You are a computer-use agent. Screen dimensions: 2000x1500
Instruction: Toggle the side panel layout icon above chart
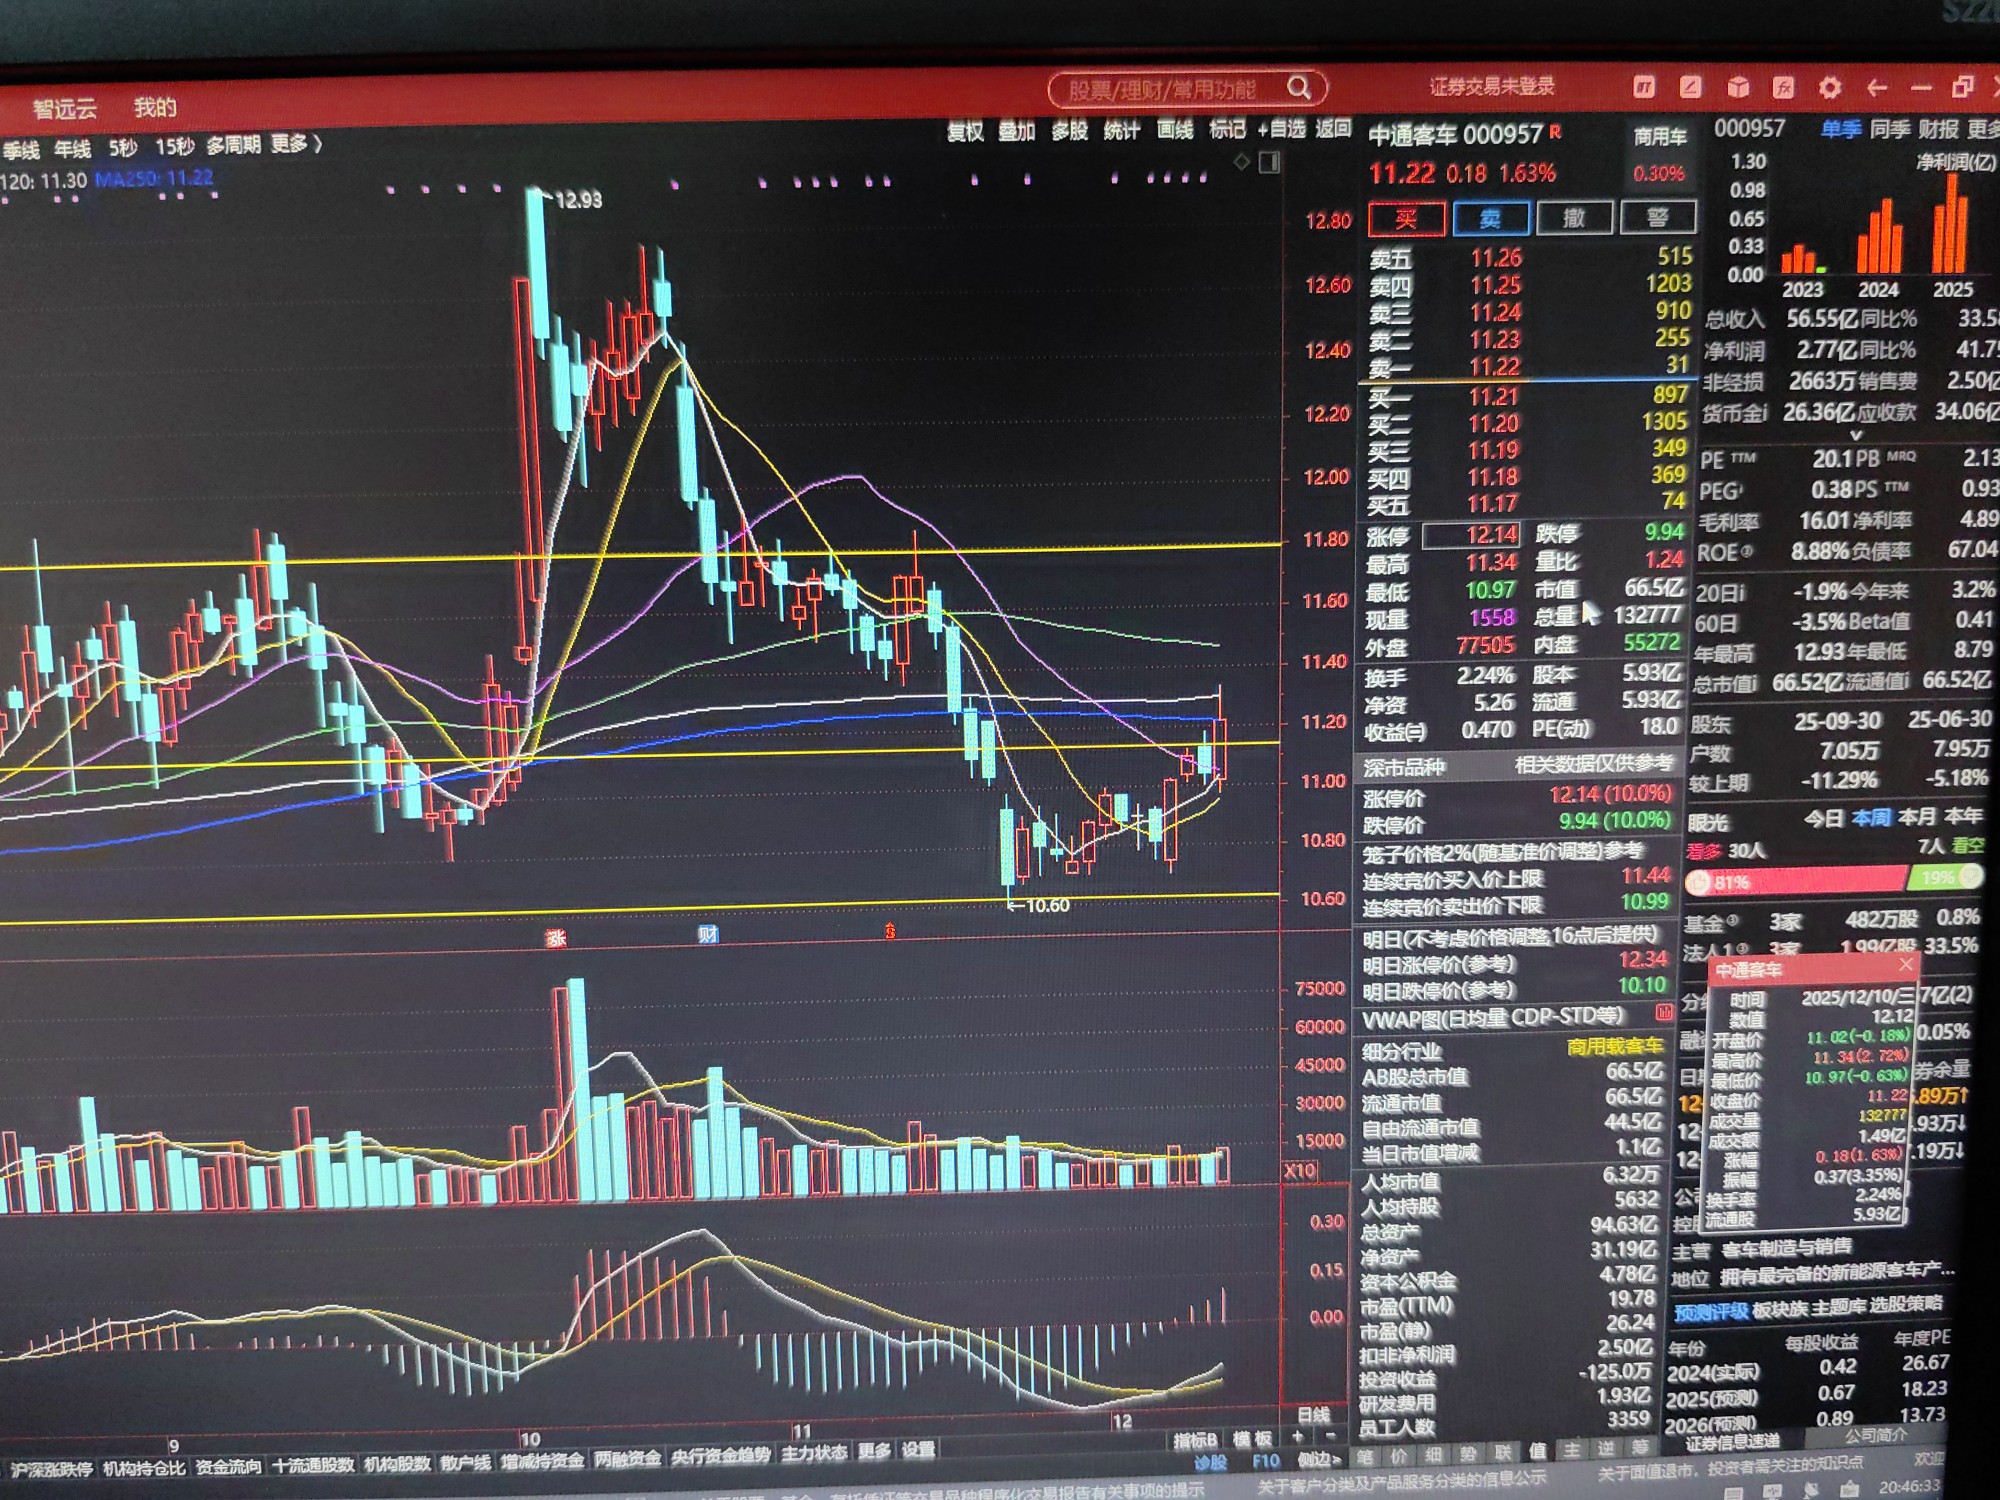(x=1269, y=162)
